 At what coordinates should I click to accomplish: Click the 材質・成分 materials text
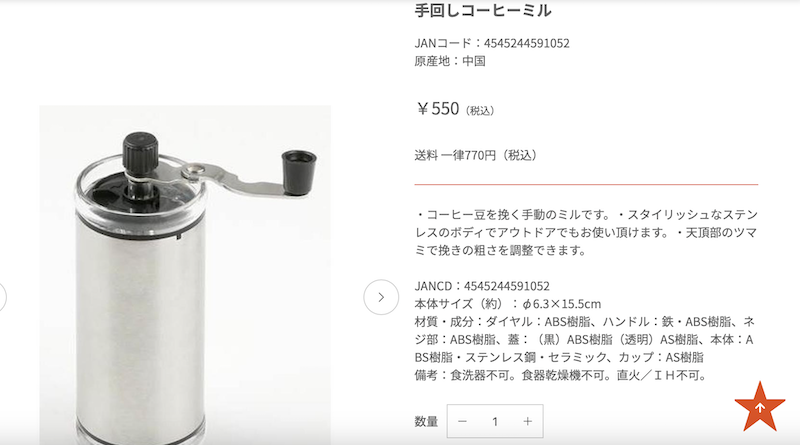click(x=585, y=339)
